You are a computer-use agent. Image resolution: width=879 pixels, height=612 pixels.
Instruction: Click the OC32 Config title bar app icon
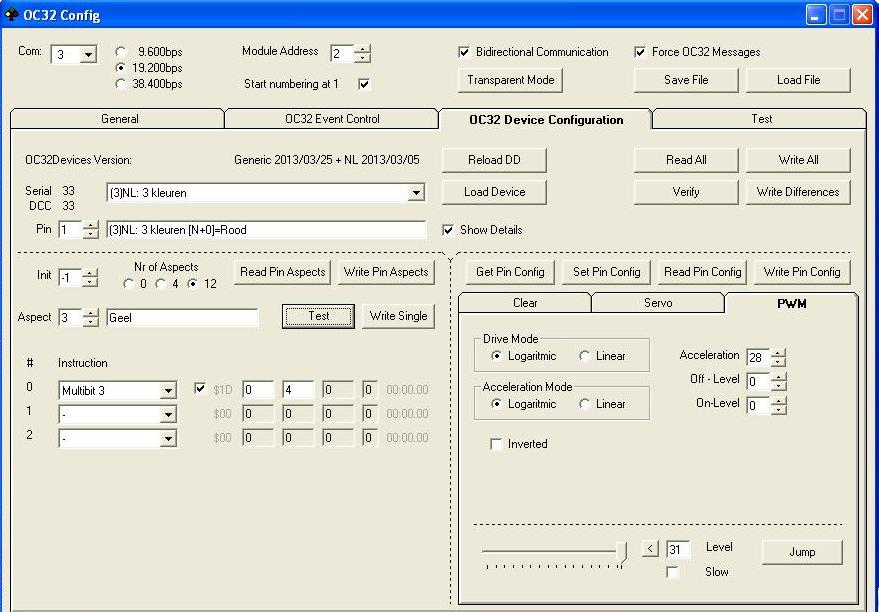click(12, 15)
